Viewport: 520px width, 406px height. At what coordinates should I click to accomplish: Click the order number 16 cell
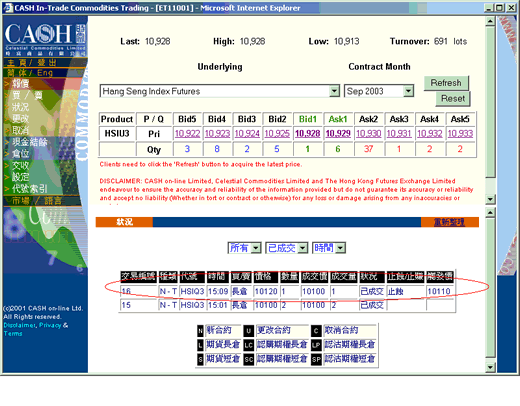[138, 291]
